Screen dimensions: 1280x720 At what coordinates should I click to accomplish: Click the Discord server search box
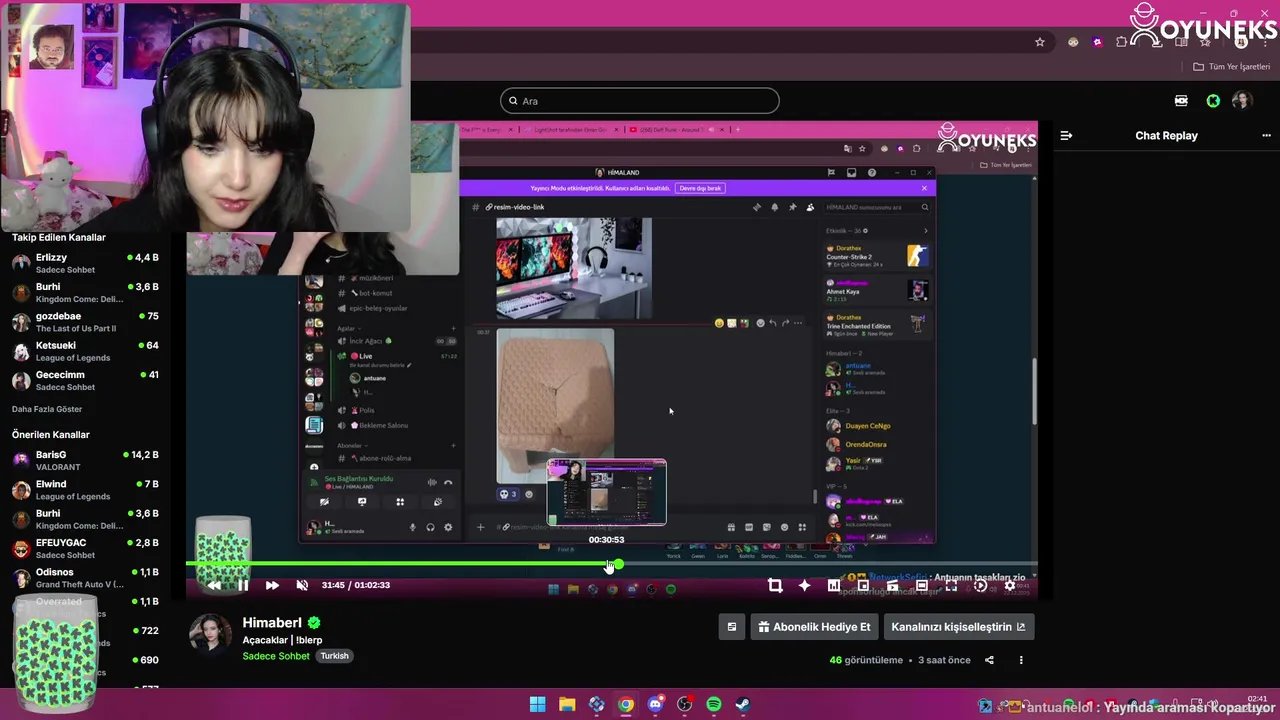(878, 207)
